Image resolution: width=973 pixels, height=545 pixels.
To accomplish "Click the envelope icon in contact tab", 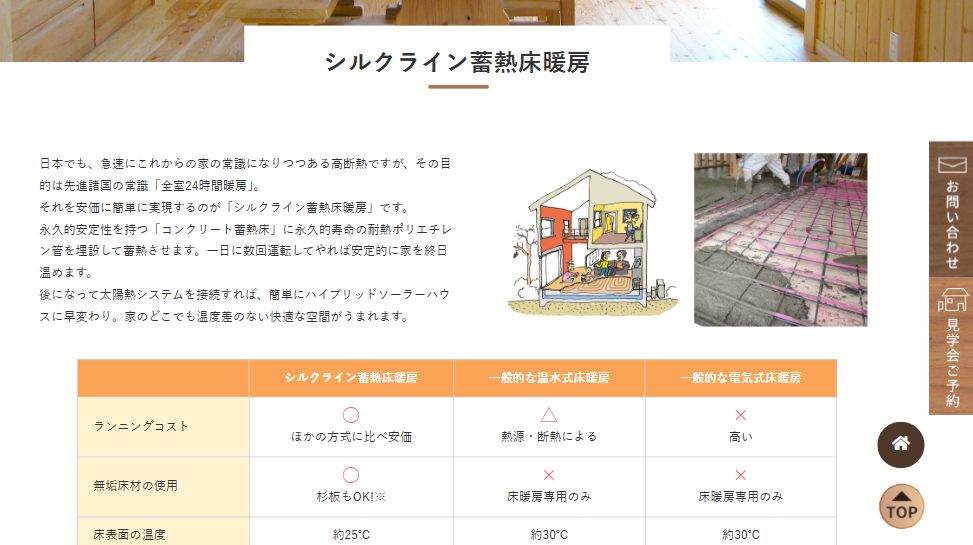I will click(952, 164).
